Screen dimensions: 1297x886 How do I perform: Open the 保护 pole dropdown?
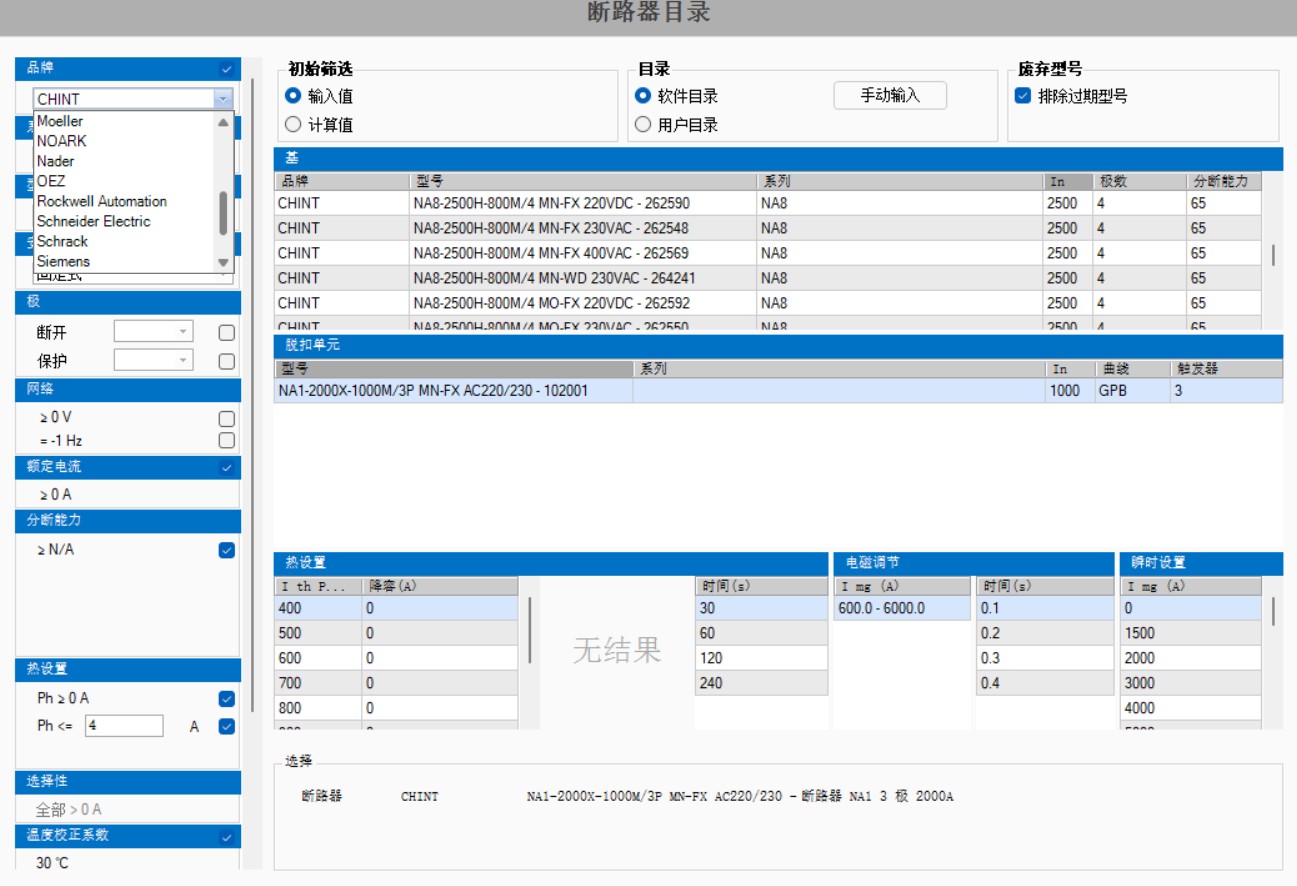(x=153, y=360)
